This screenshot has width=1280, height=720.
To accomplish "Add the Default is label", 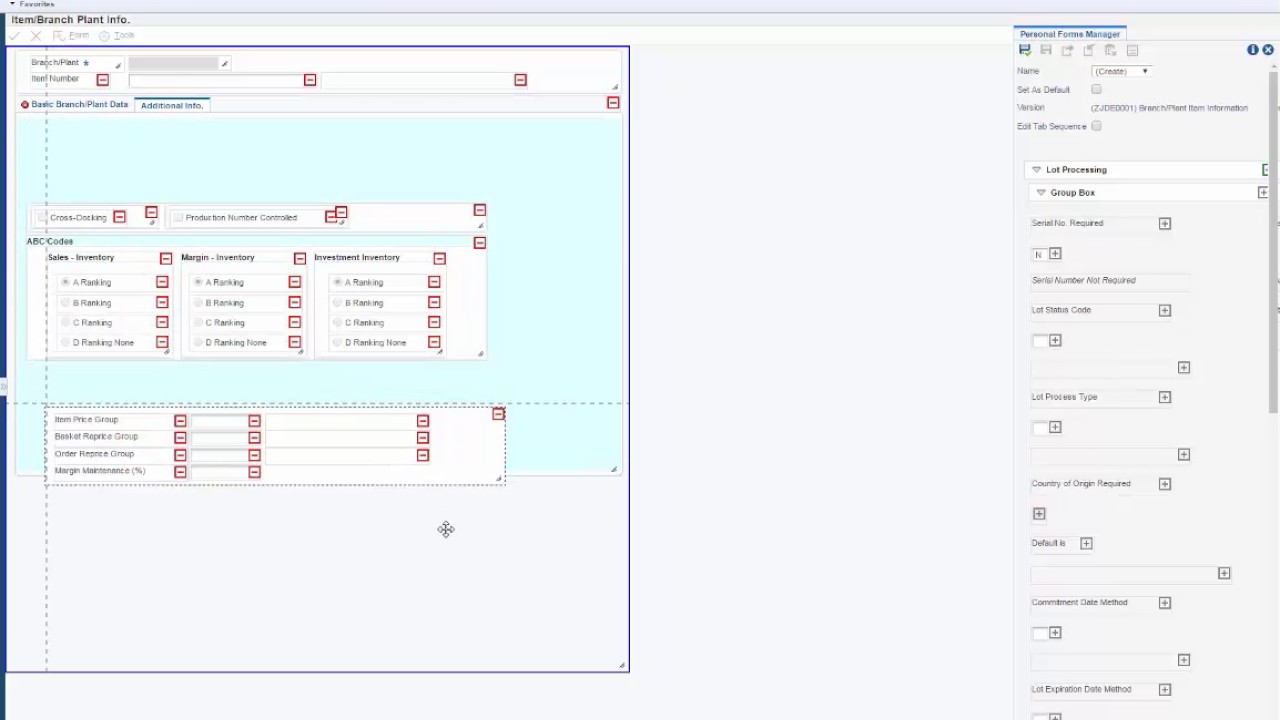I will pyautogui.click(x=1086, y=544).
